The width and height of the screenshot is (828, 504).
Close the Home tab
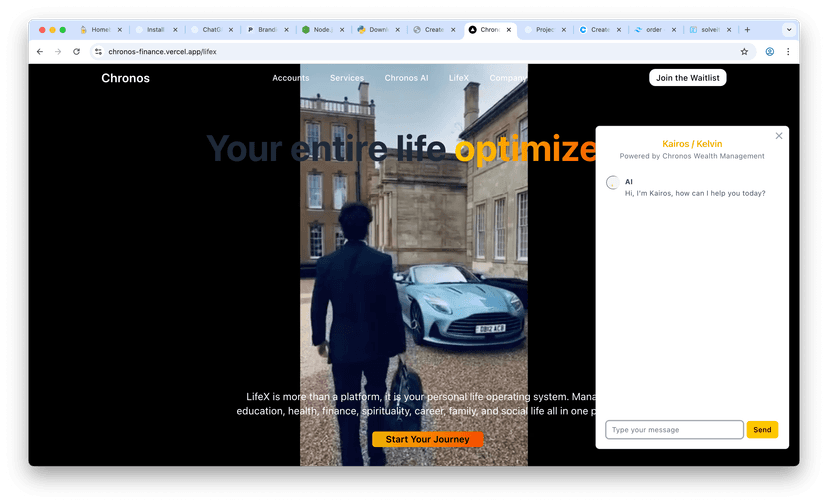coord(120,30)
